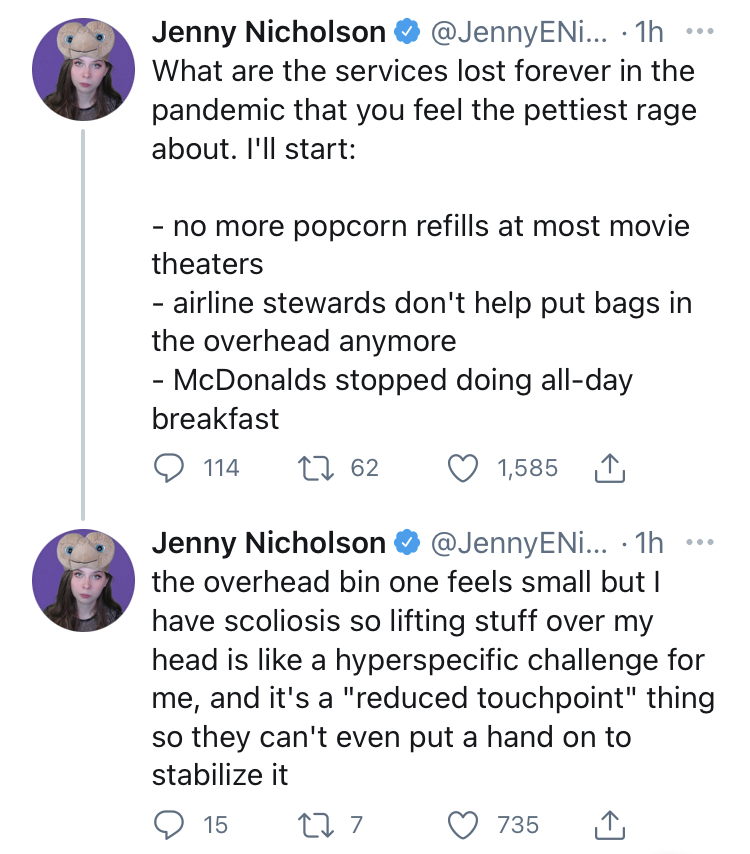Screen dimensions: 750x854
Task: Open the more options menu on first tweet
Action: point(700,32)
